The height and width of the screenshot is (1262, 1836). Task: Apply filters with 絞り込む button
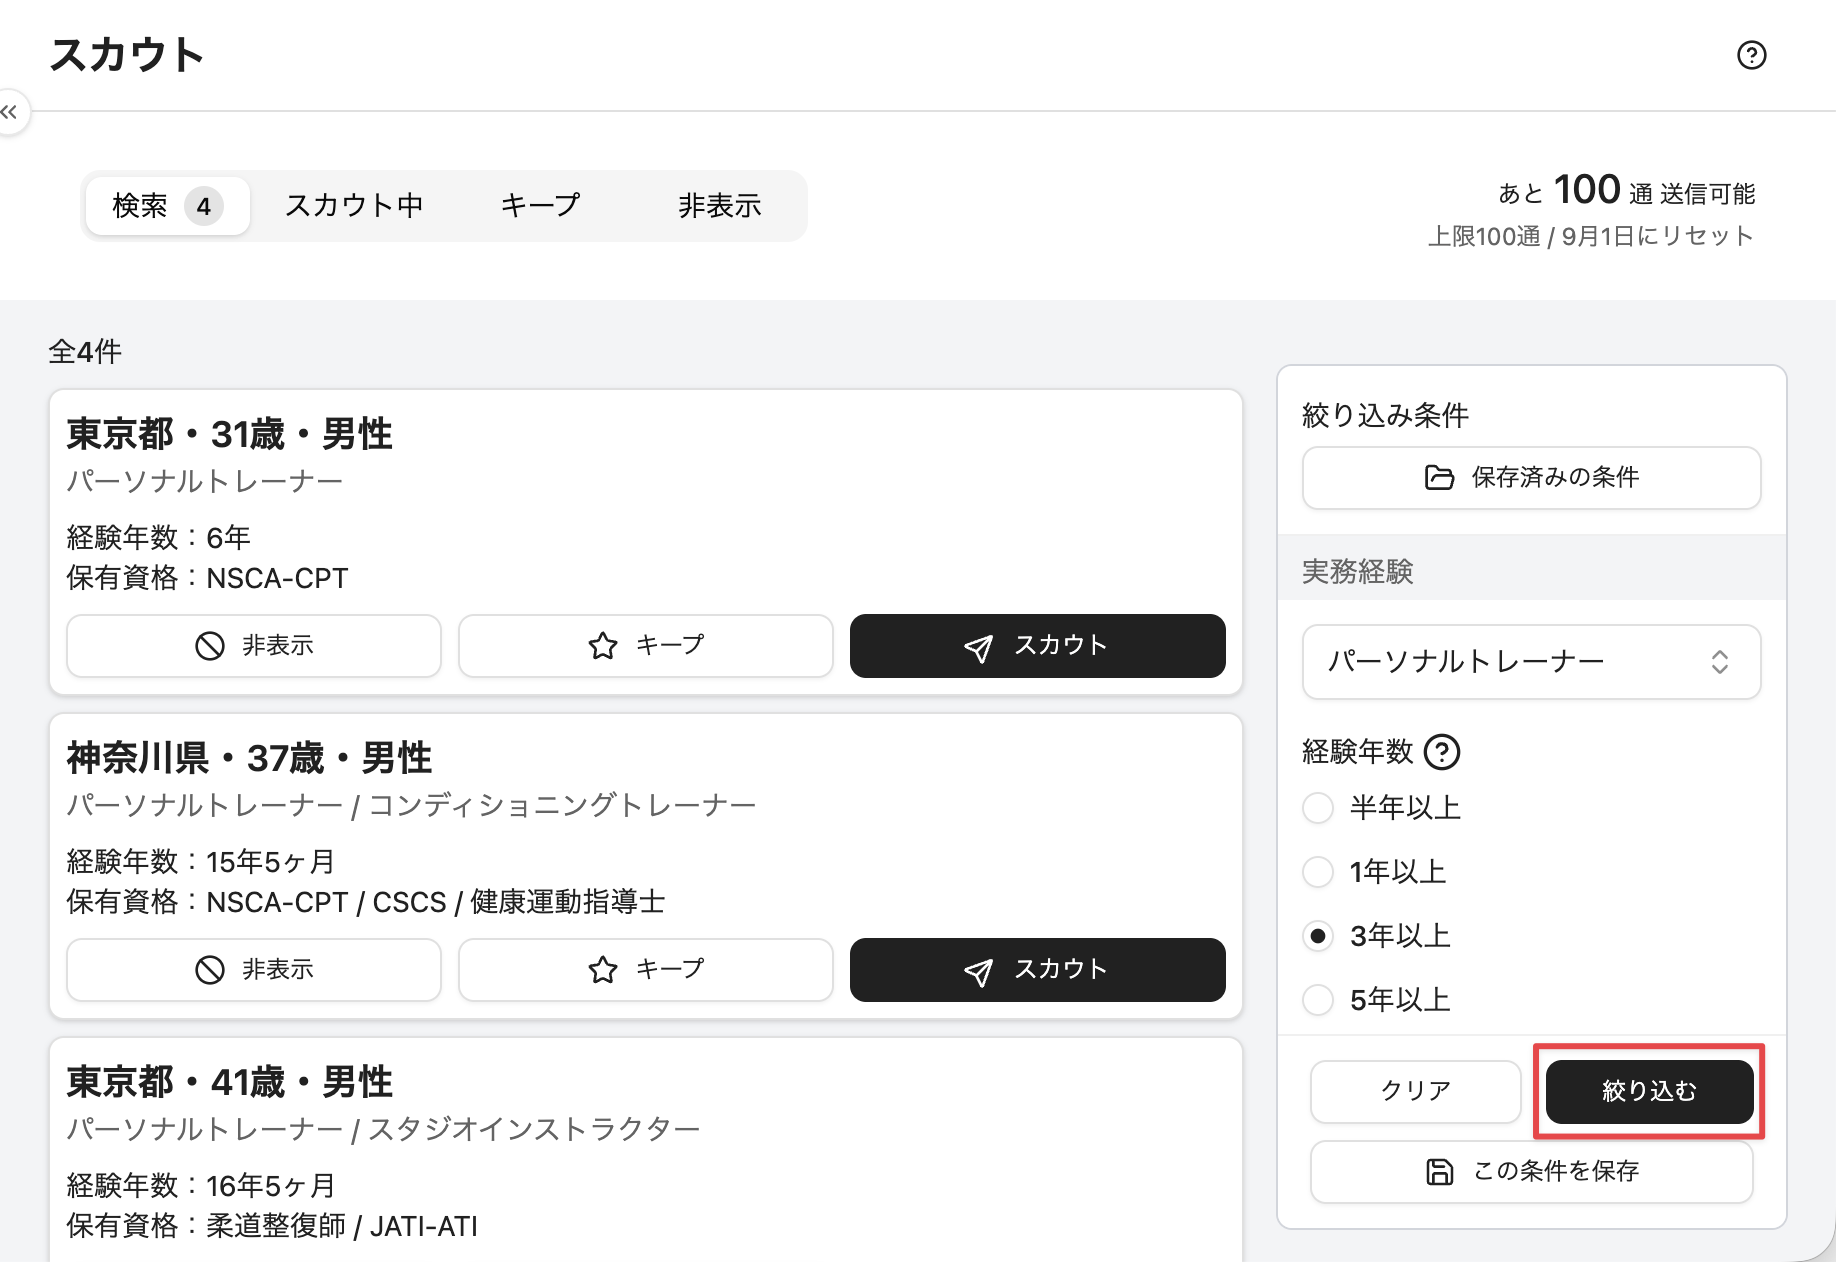coord(1649,1091)
